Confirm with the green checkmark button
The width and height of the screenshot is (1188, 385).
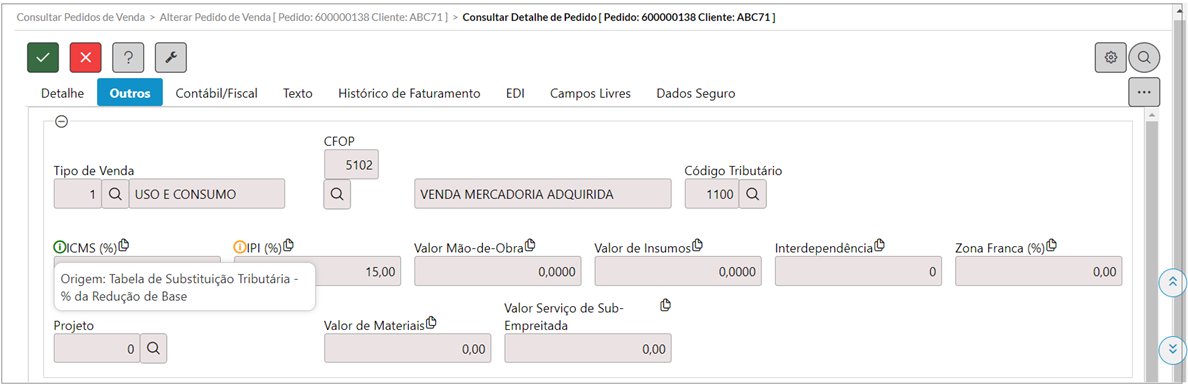point(43,58)
